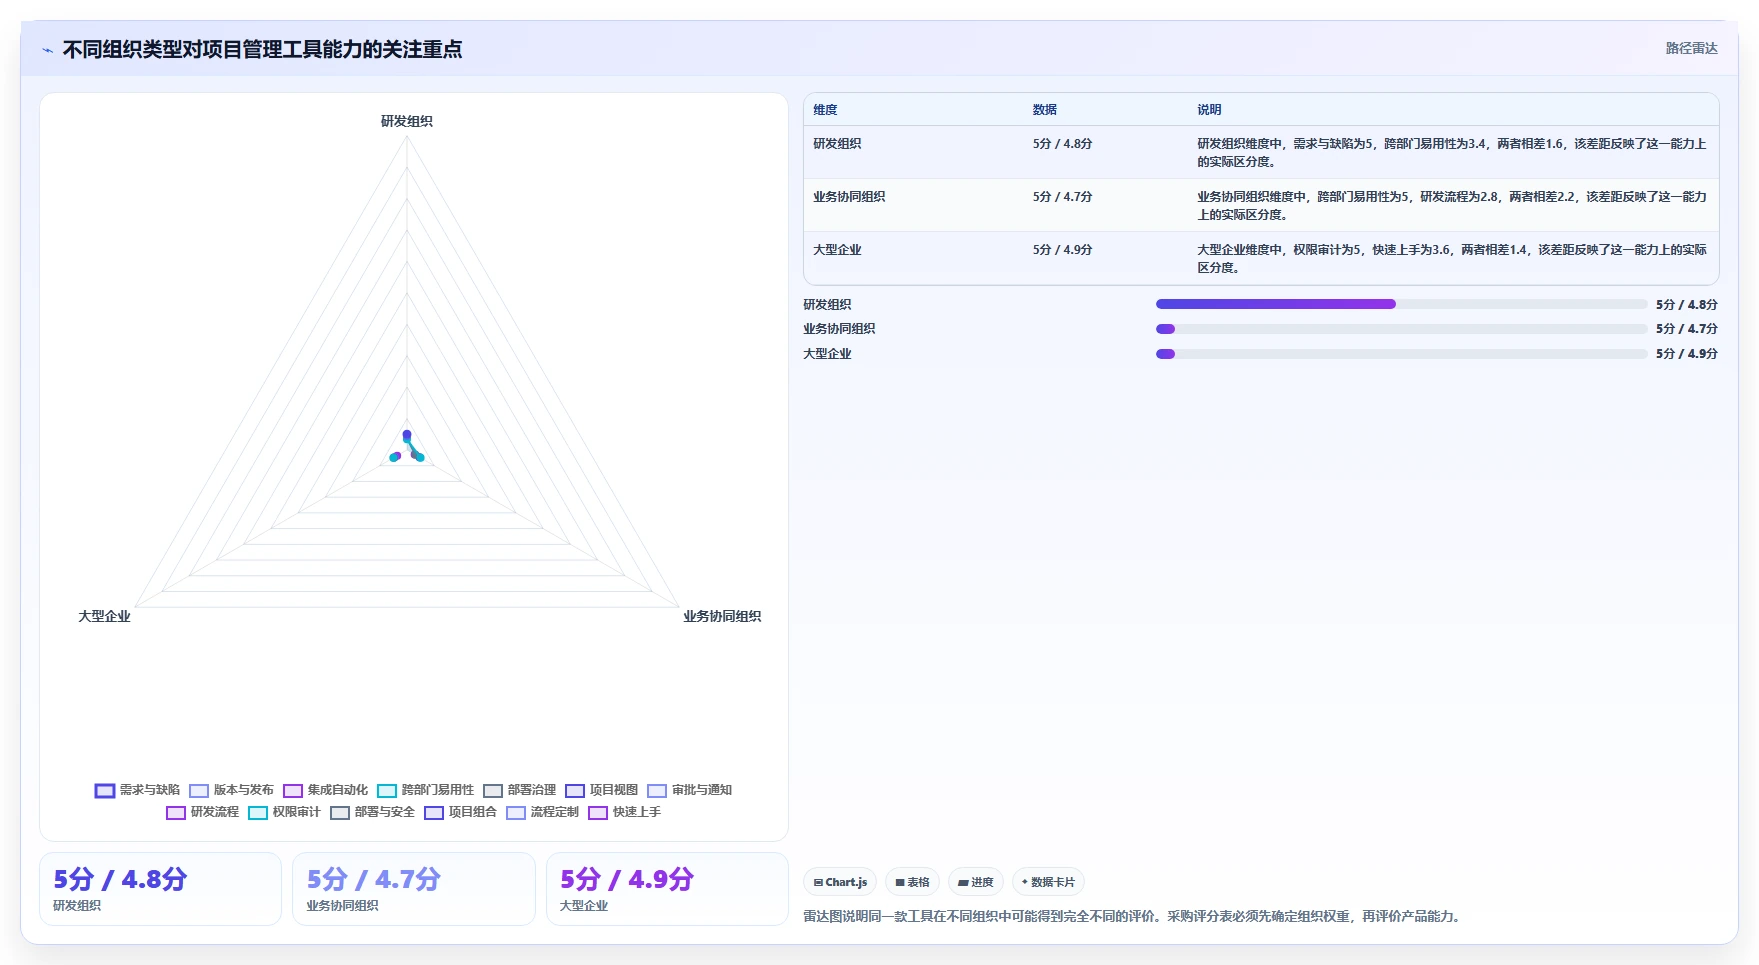Click the 研发组织 table row cell

coord(913,152)
